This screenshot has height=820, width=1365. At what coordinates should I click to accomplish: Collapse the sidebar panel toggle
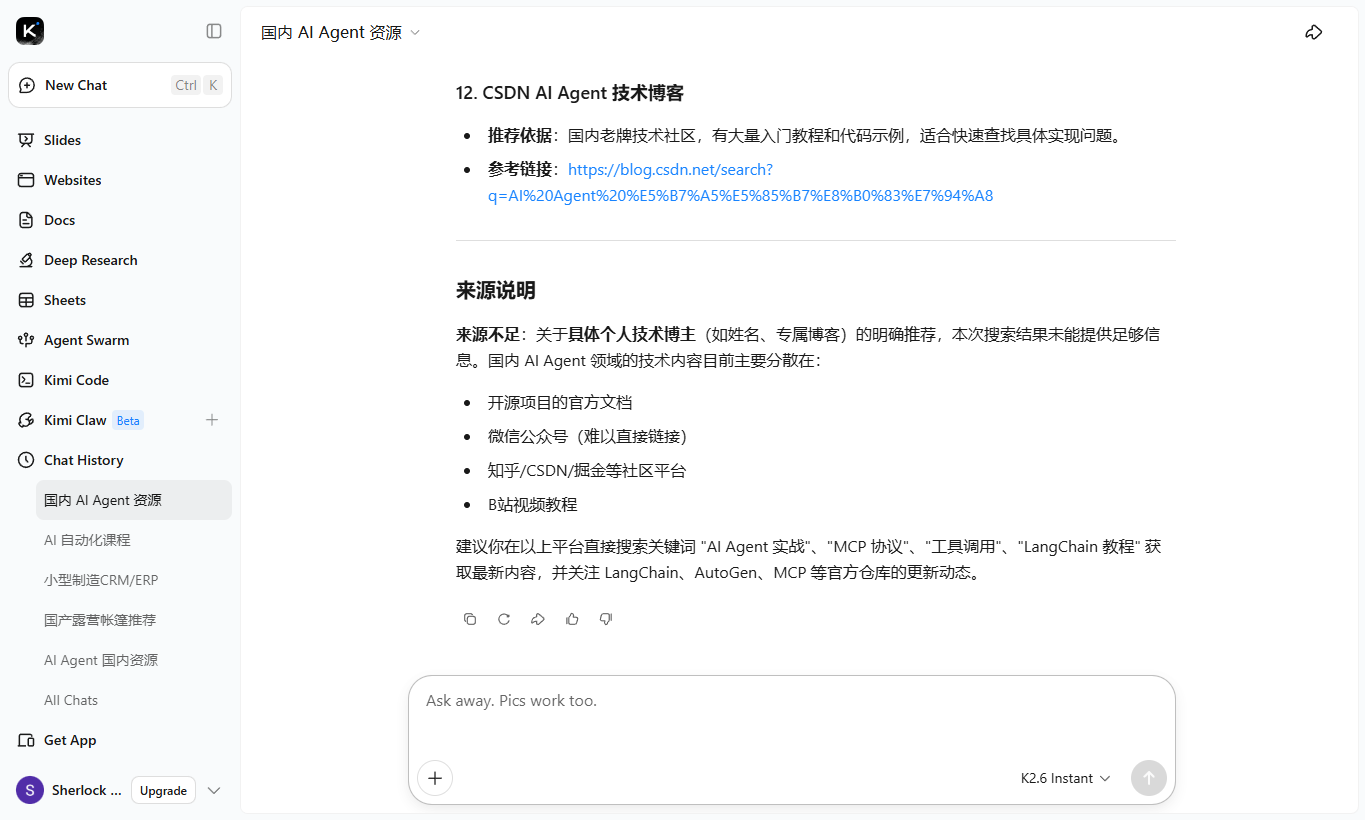tap(214, 31)
